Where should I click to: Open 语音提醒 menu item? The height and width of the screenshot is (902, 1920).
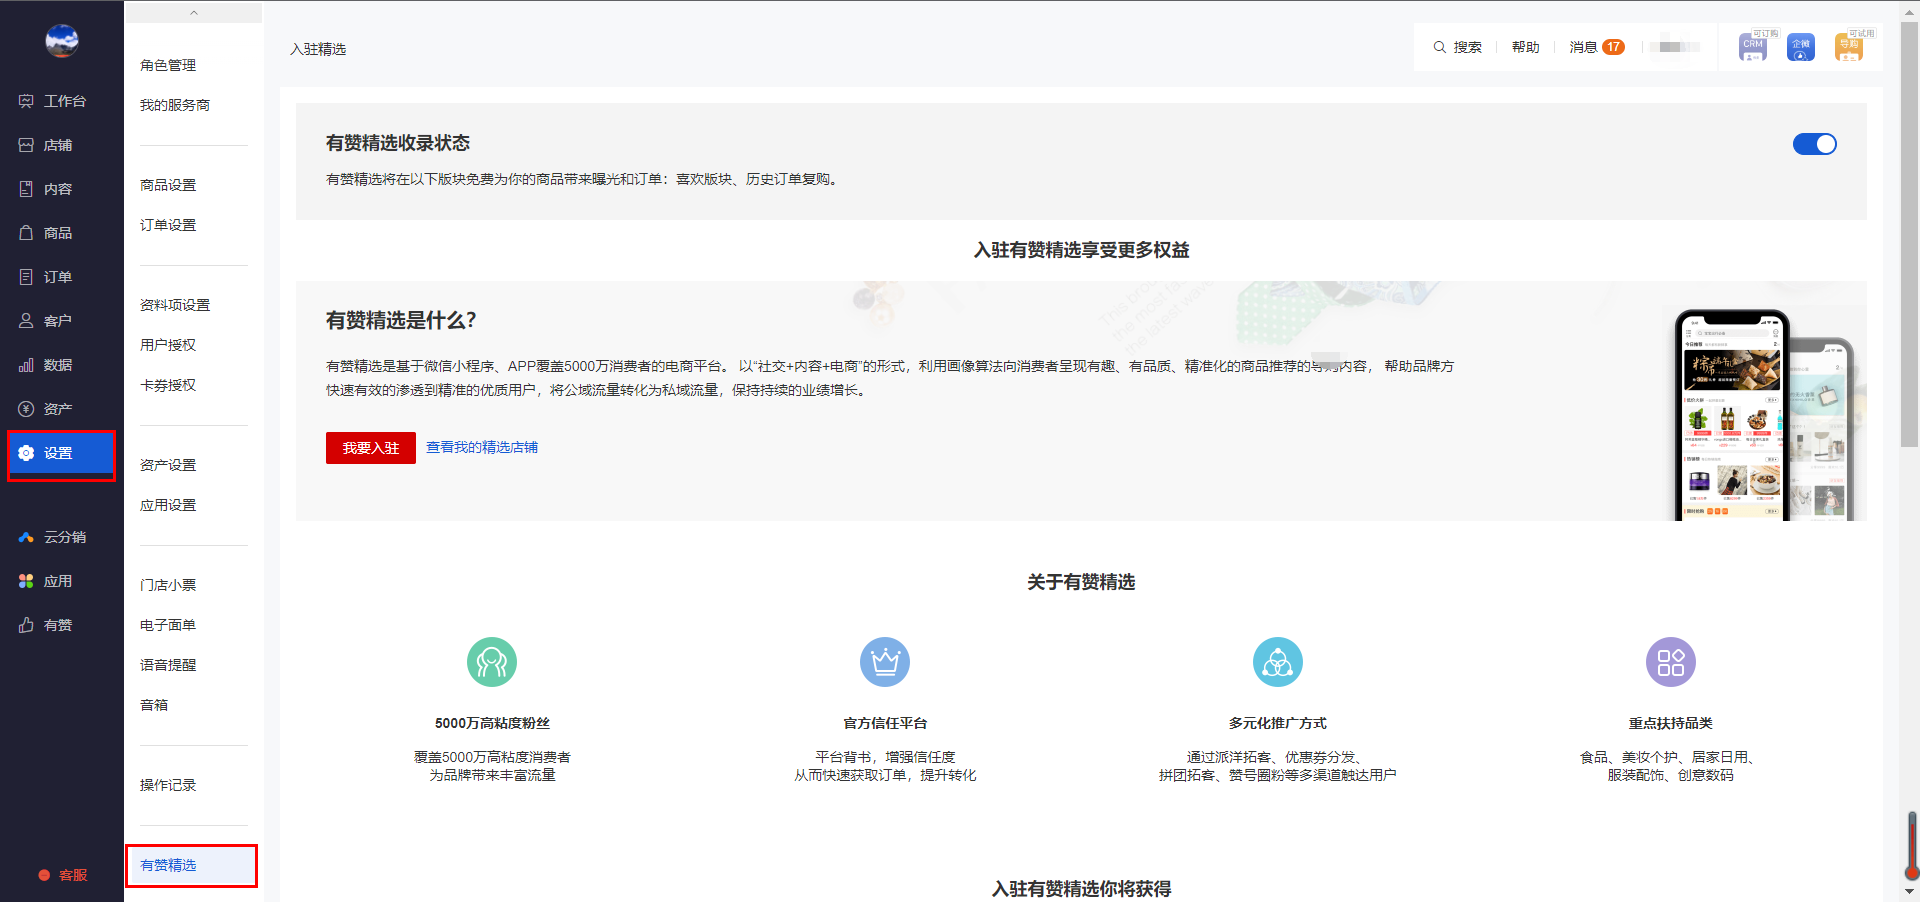tap(168, 665)
